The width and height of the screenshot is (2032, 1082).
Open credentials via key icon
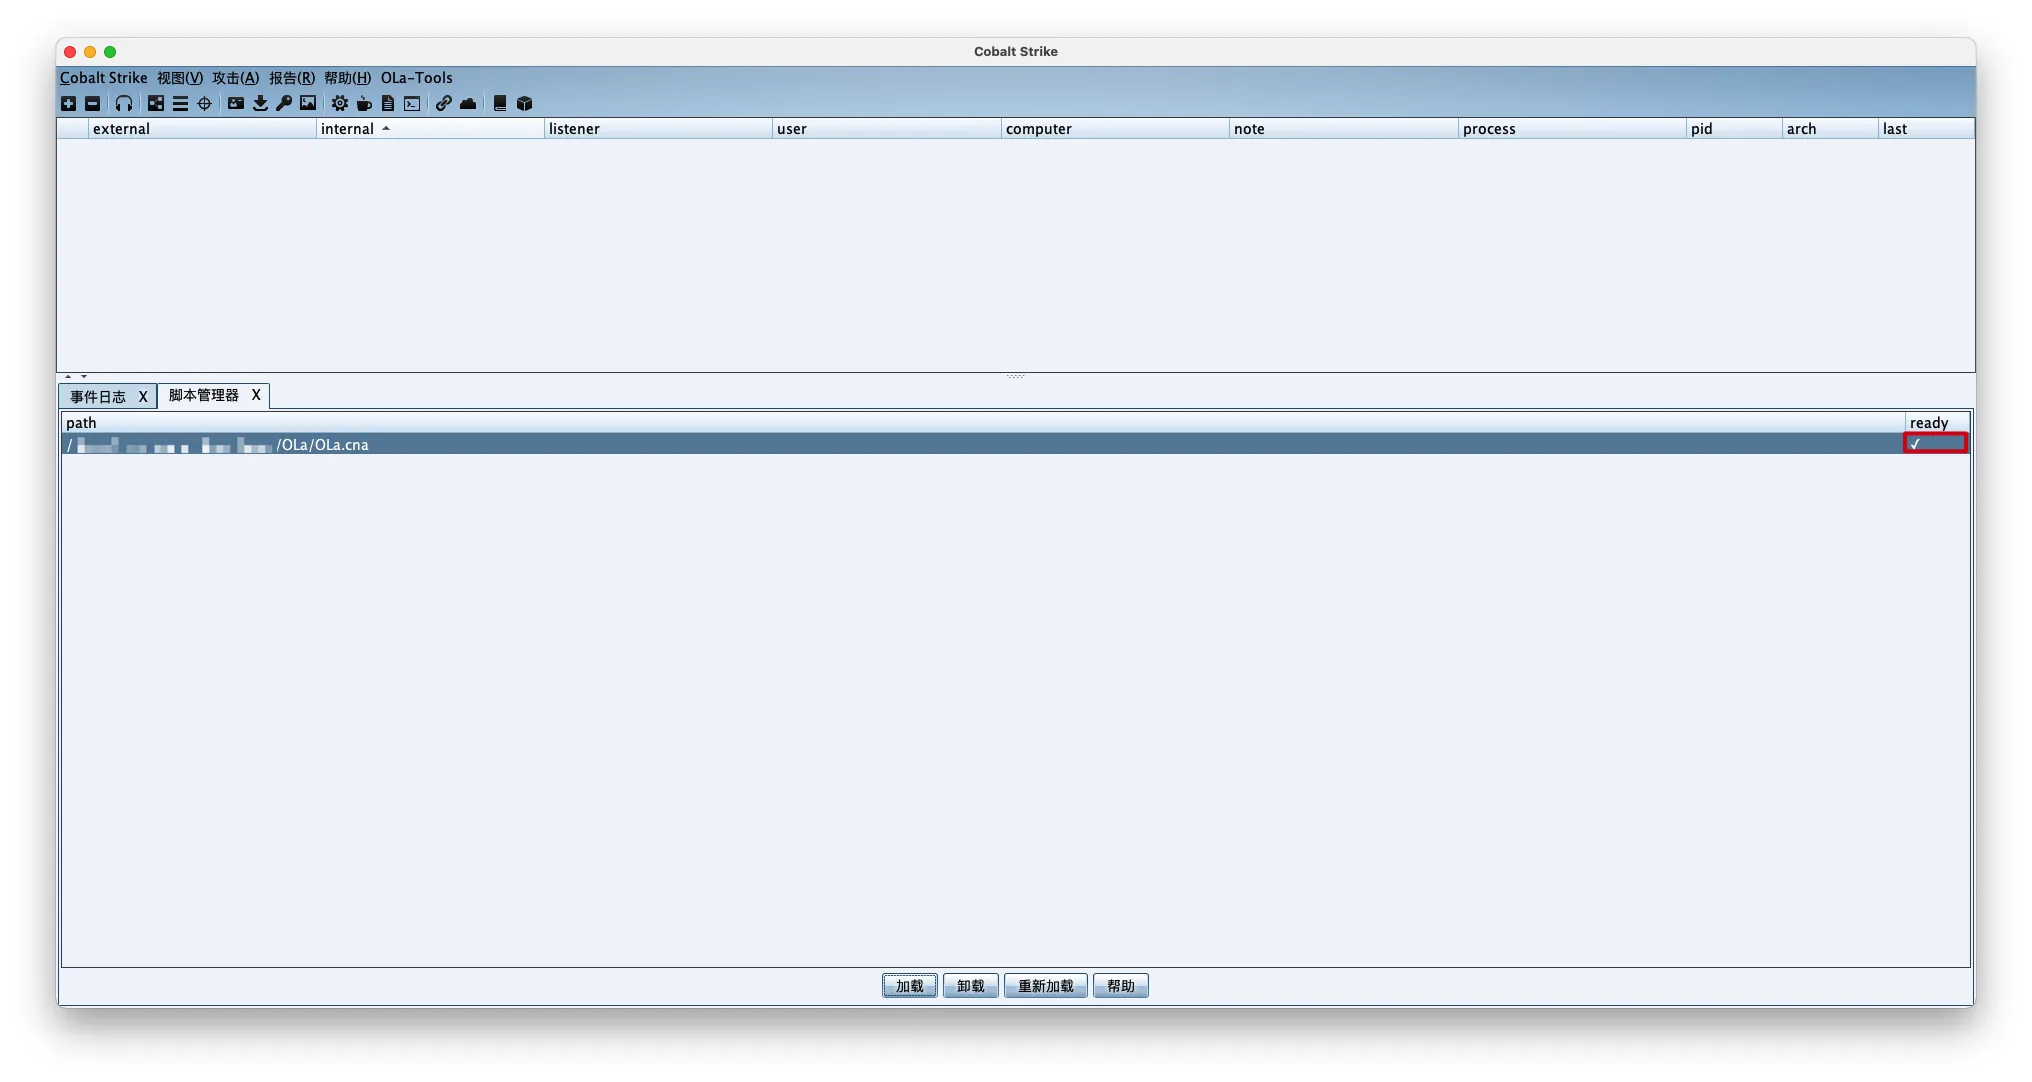point(284,104)
